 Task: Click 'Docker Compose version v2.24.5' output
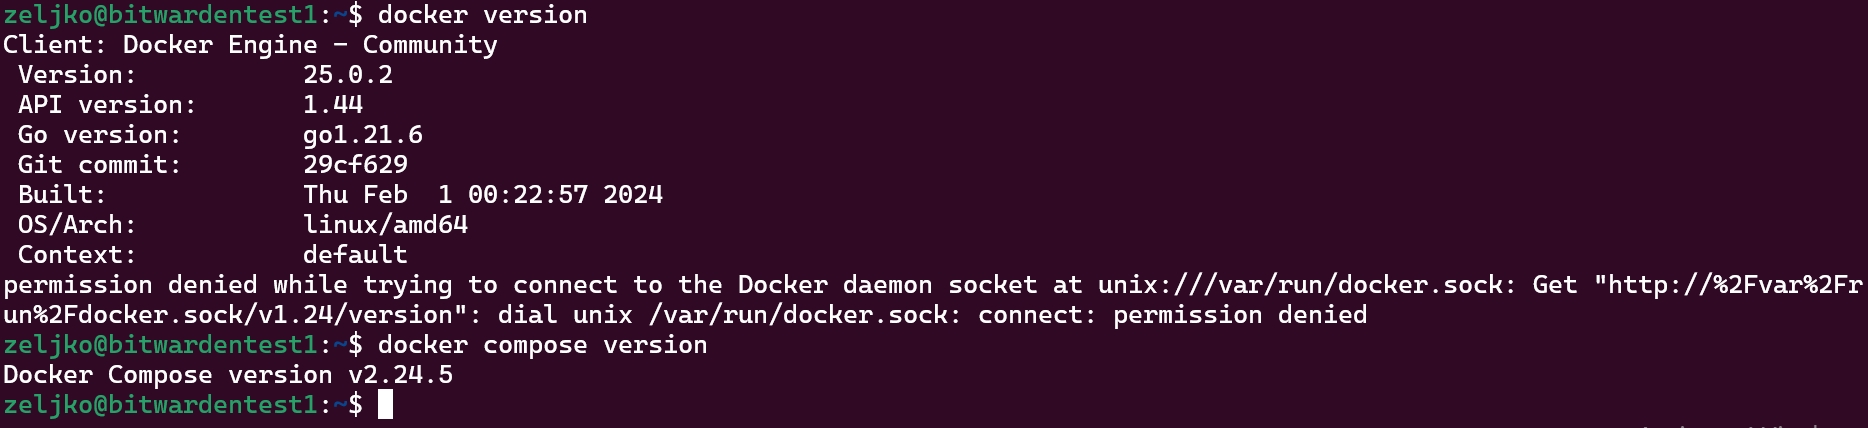[x=228, y=375]
